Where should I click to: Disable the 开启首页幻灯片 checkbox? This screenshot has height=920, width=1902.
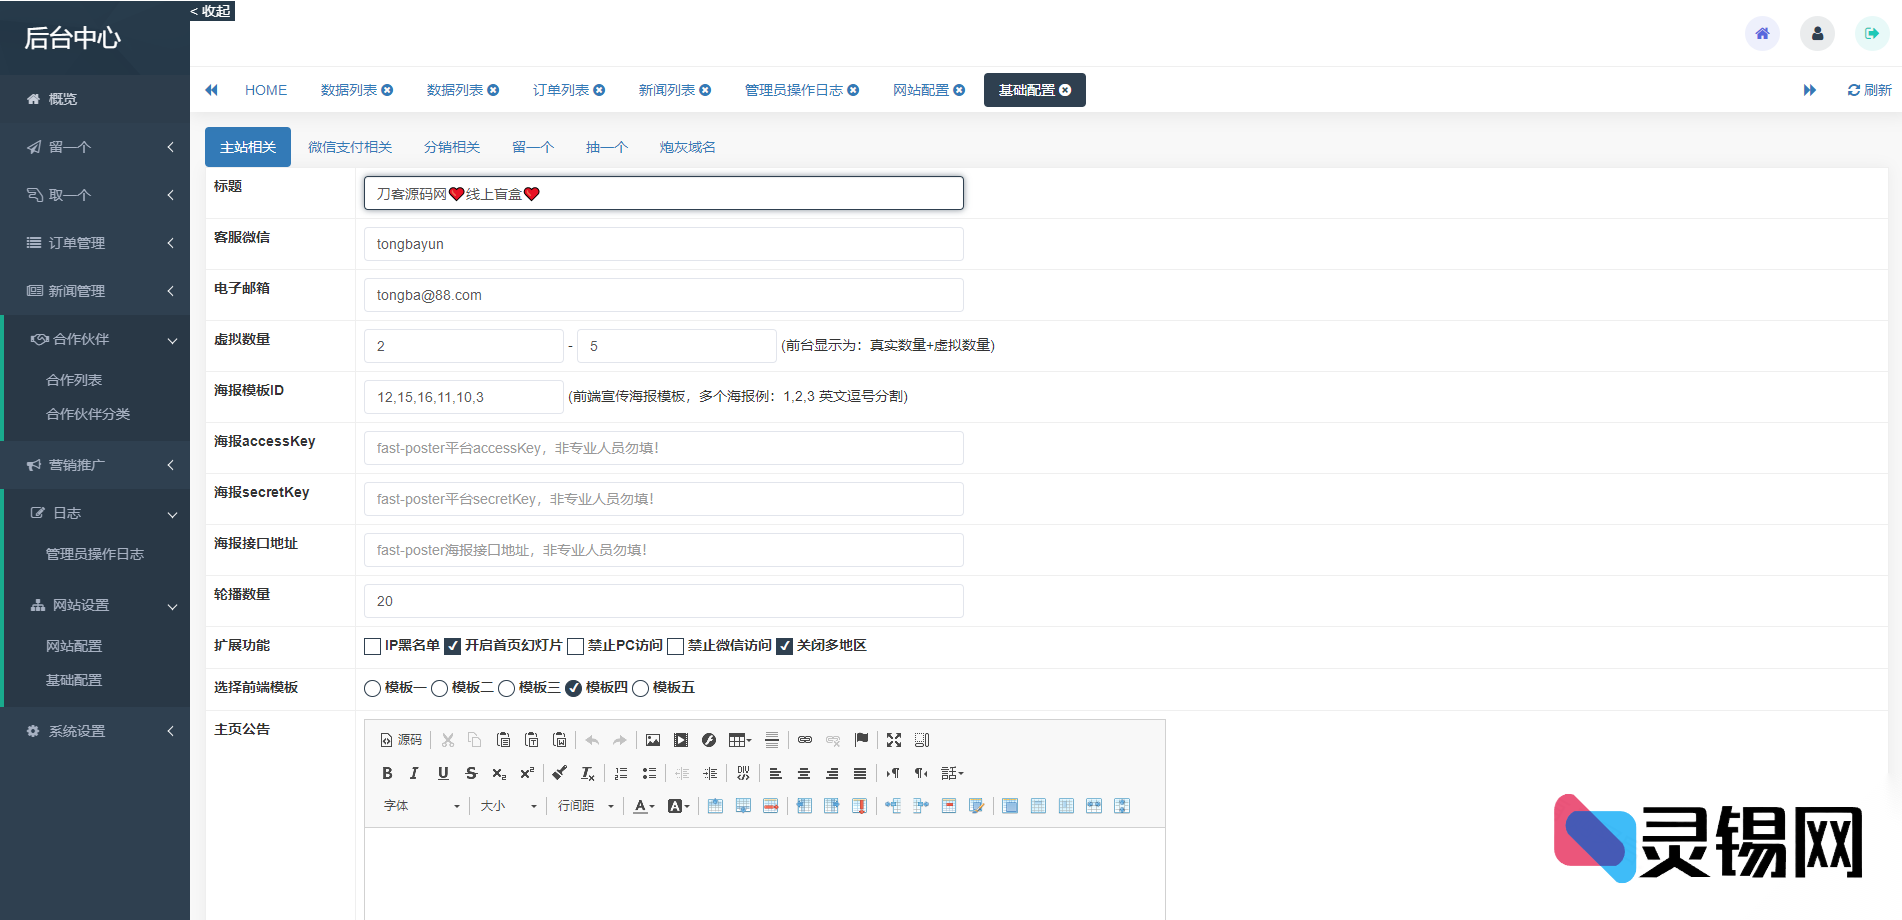pyautogui.click(x=453, y=646)
